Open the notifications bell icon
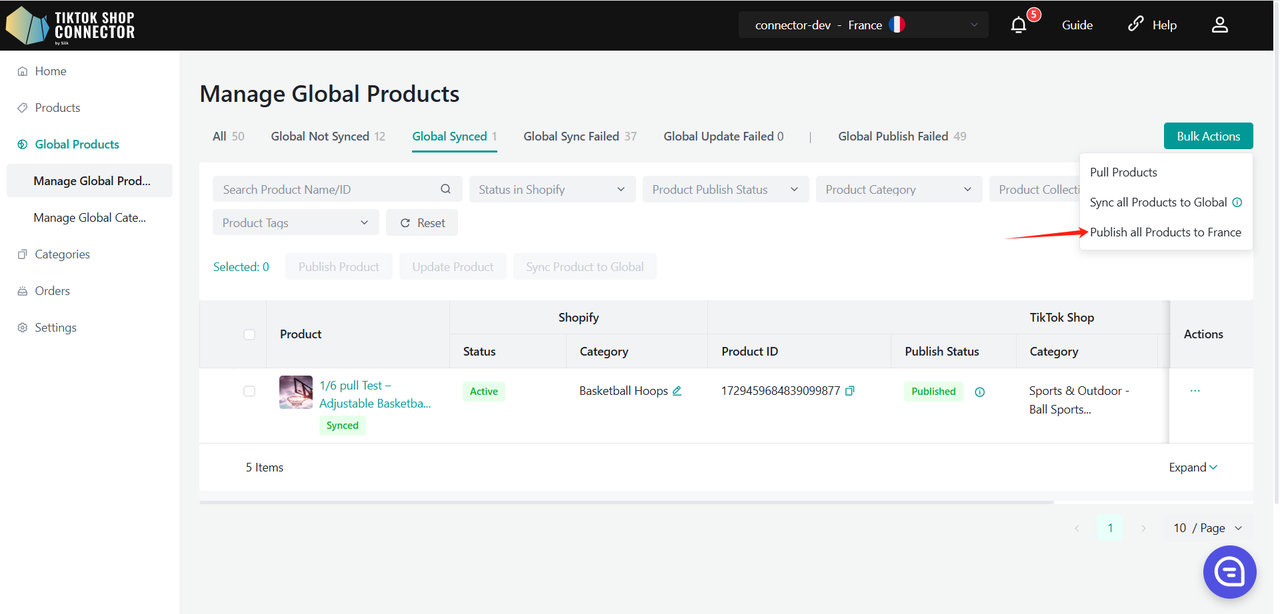 click(1018, 25)
